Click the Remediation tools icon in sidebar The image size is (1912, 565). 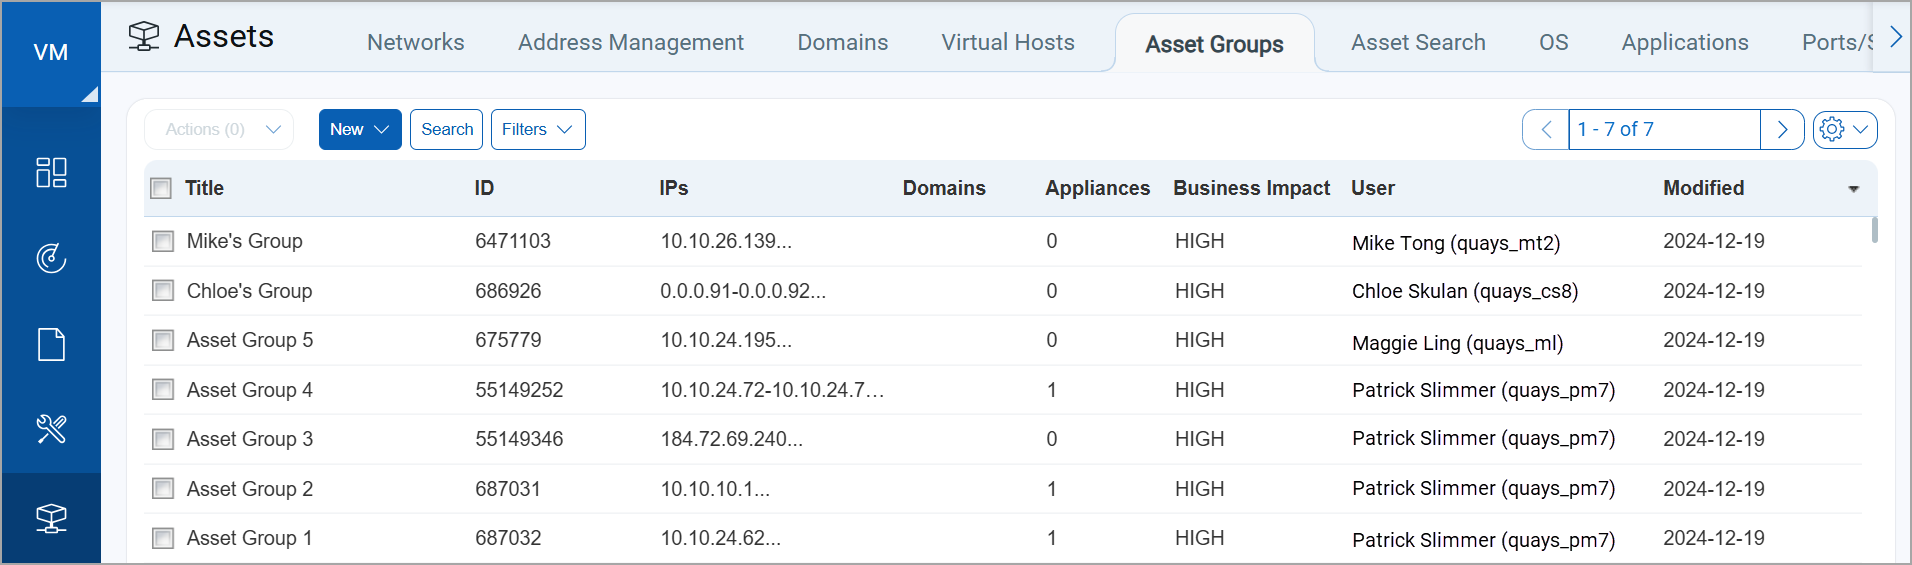[x=51, y=430]
